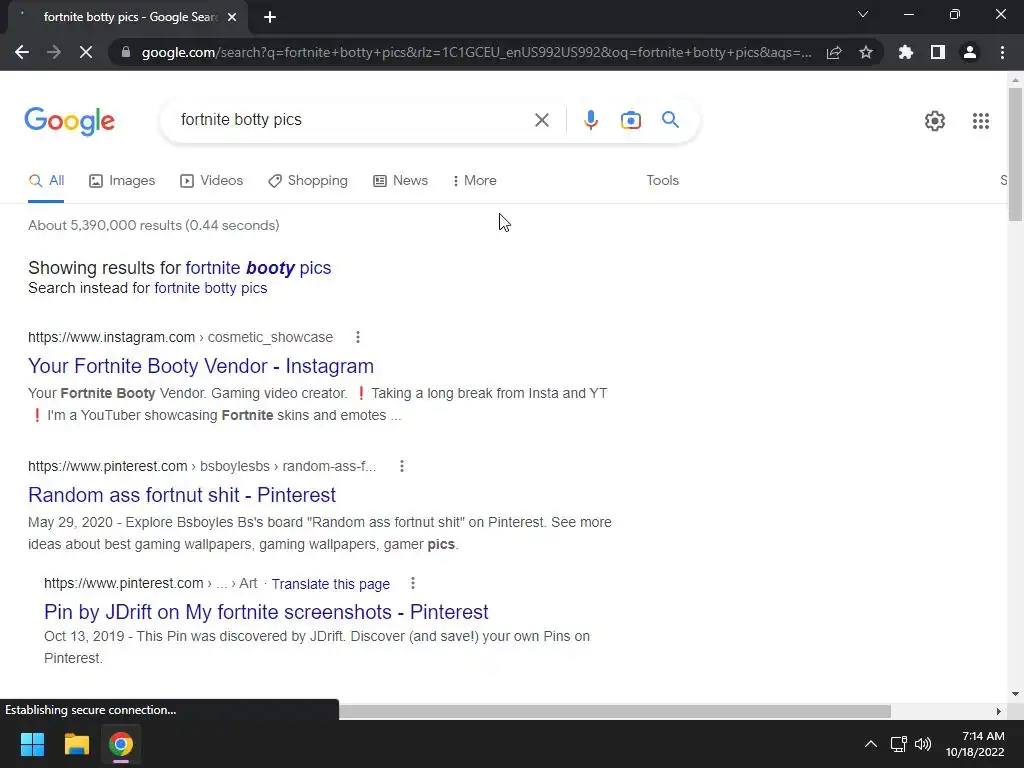Go to Google home via the logo

pyautogui.click(x=69, y=121)
